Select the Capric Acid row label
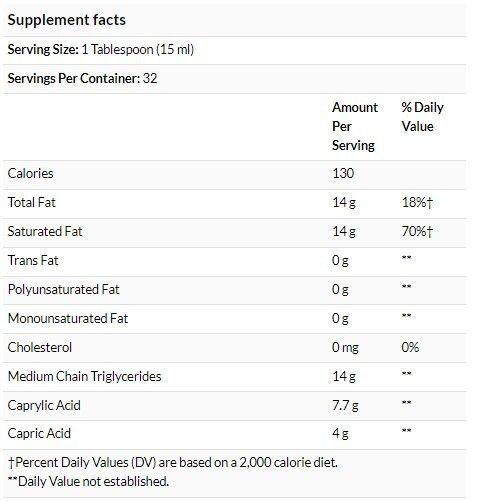The image size is (479, 501). tap(39, 433)
